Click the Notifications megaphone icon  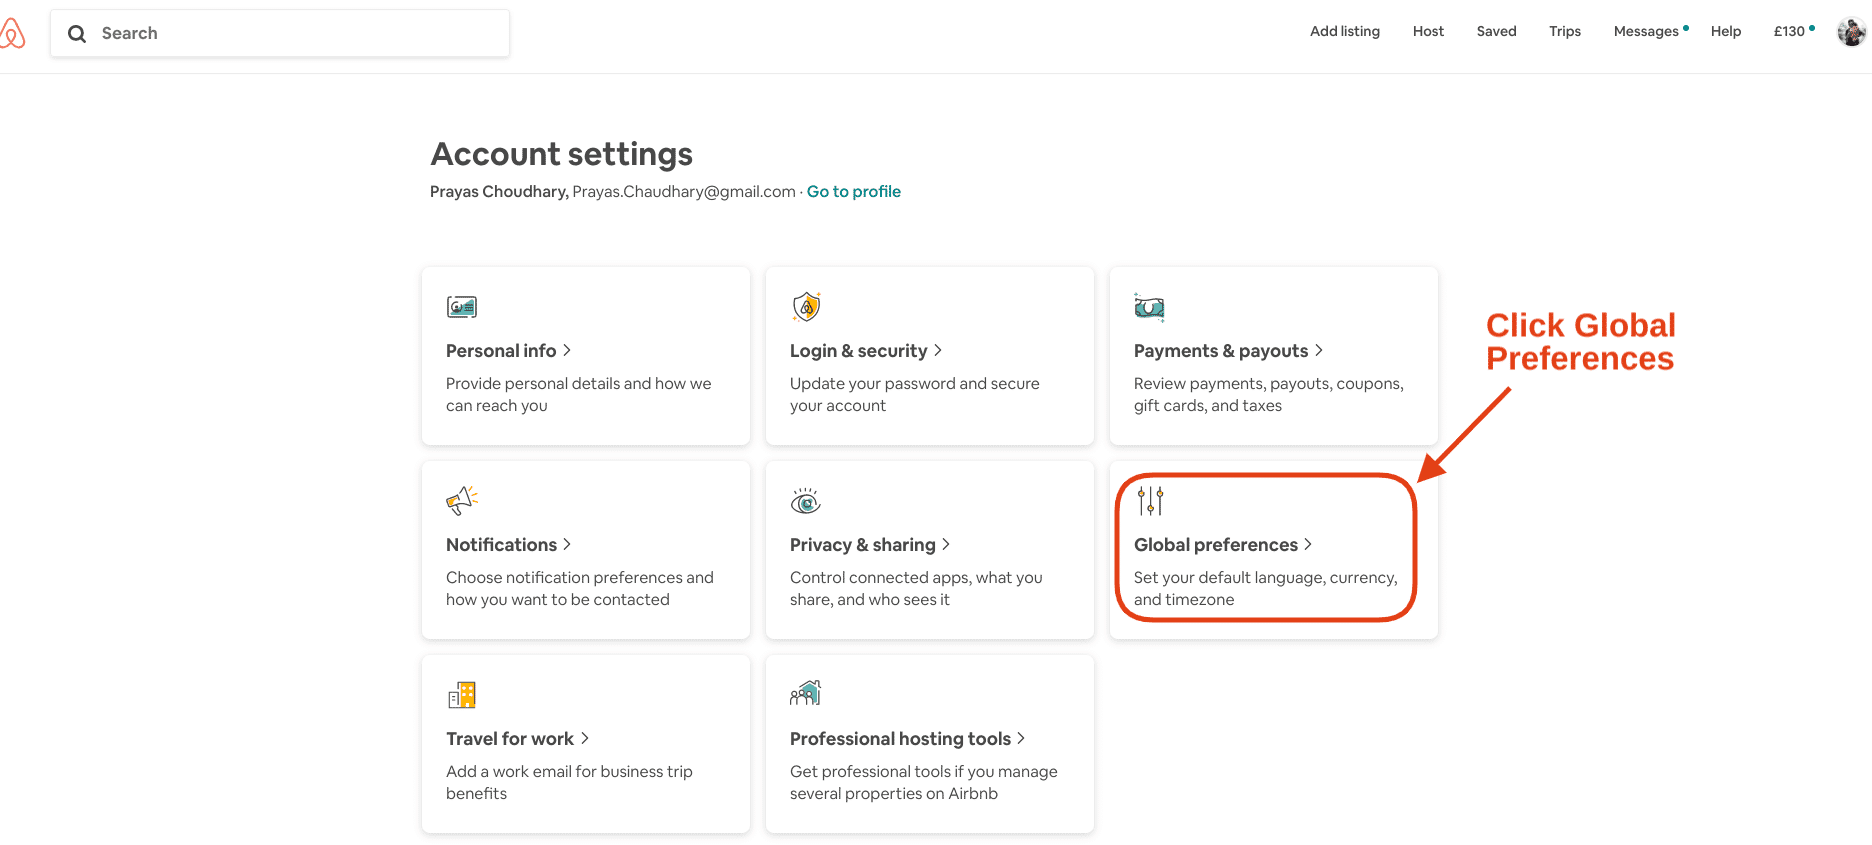[462, 500]
